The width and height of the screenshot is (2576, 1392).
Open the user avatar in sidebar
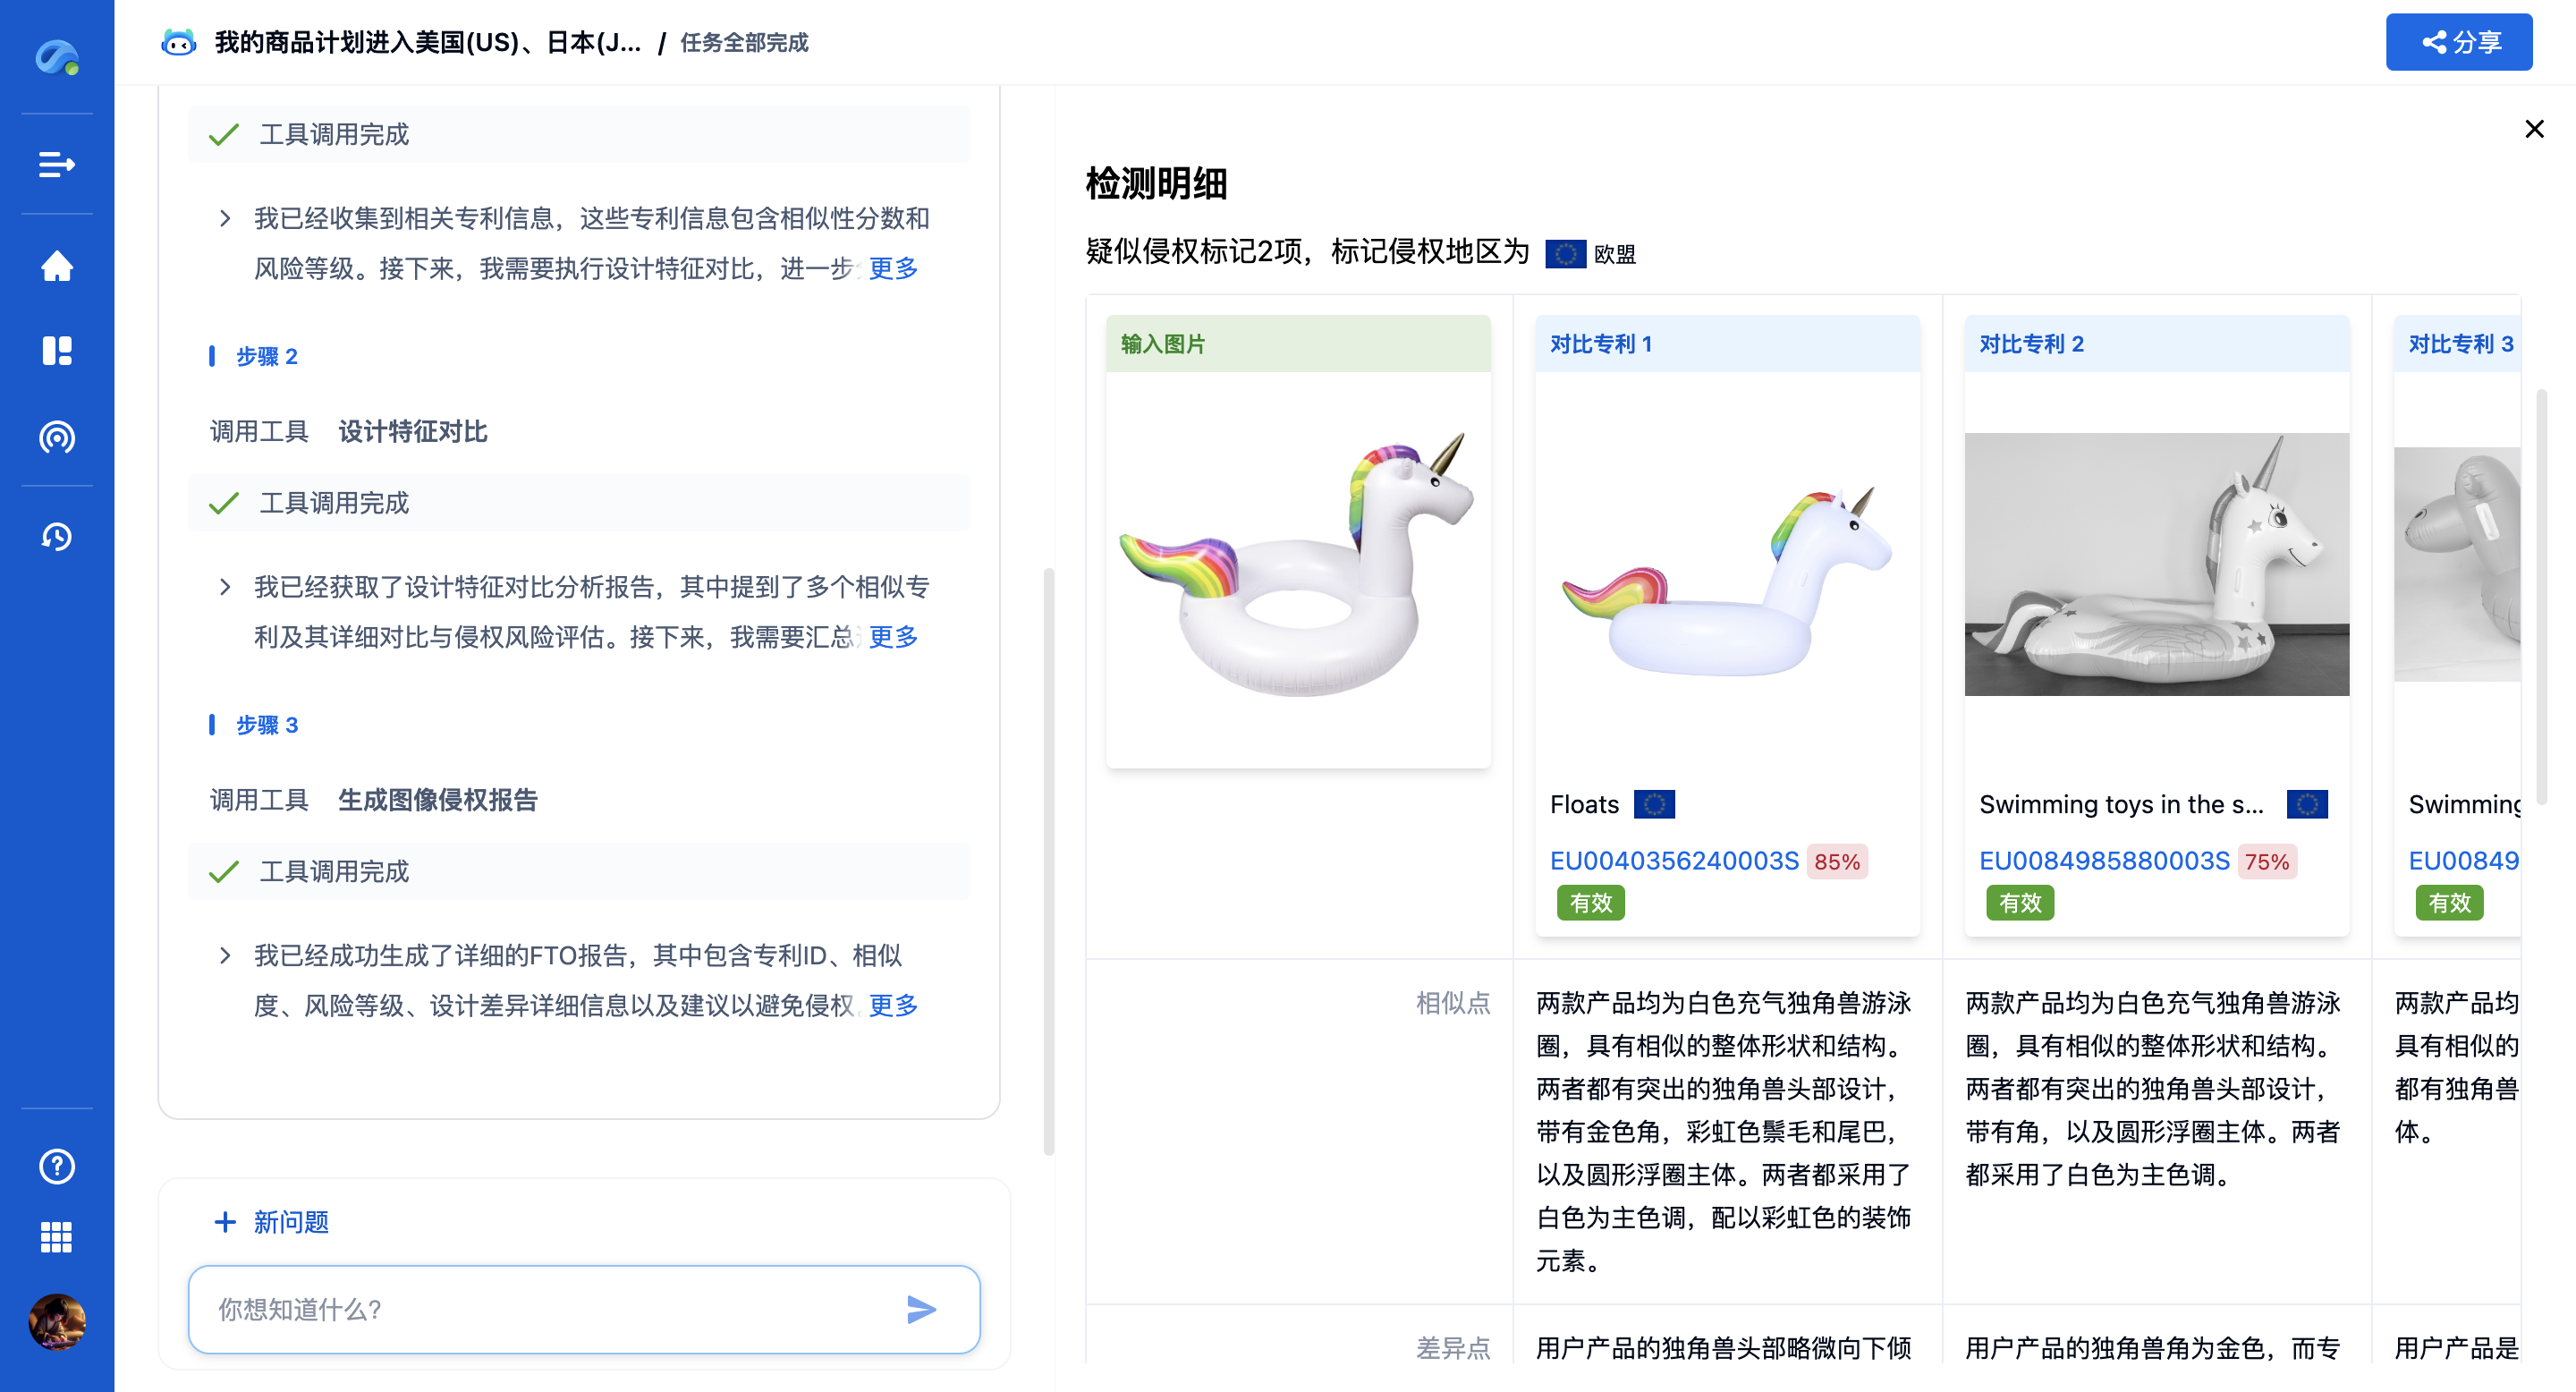pyautogui.click(x=57, y=1322)
